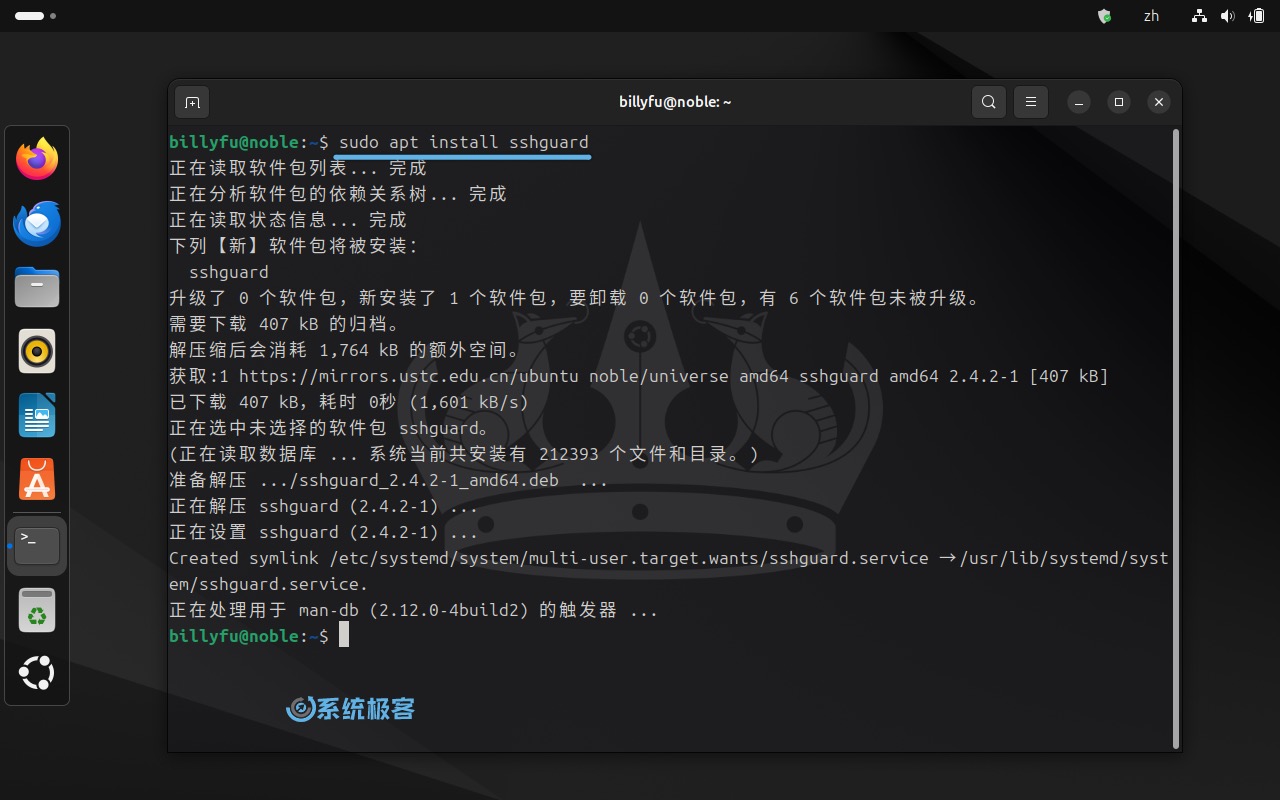This screenshot has width=1280, height=800.
Task: Click the line '解压缩后会消耗 1,764 kB 的额外空间。'
Action: click(x=345, y=350)
